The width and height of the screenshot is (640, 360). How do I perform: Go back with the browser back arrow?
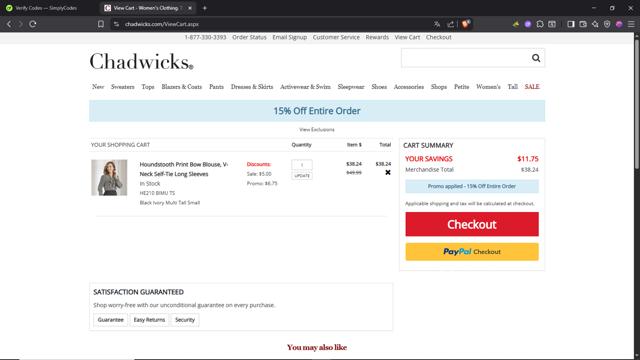(9, 24)
